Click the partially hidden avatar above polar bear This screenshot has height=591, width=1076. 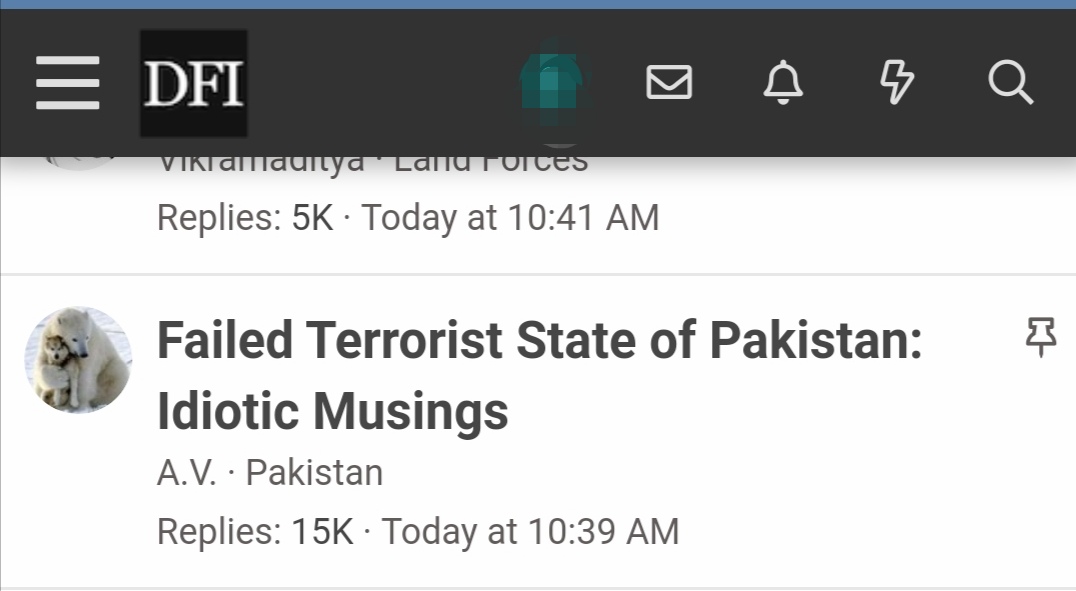(78, 163)
